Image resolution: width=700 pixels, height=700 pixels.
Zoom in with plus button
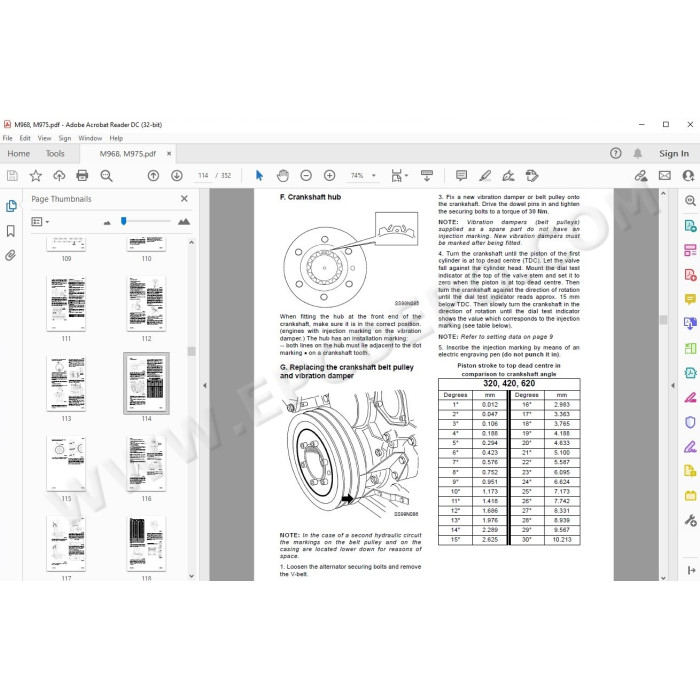[x=329, y=175]
